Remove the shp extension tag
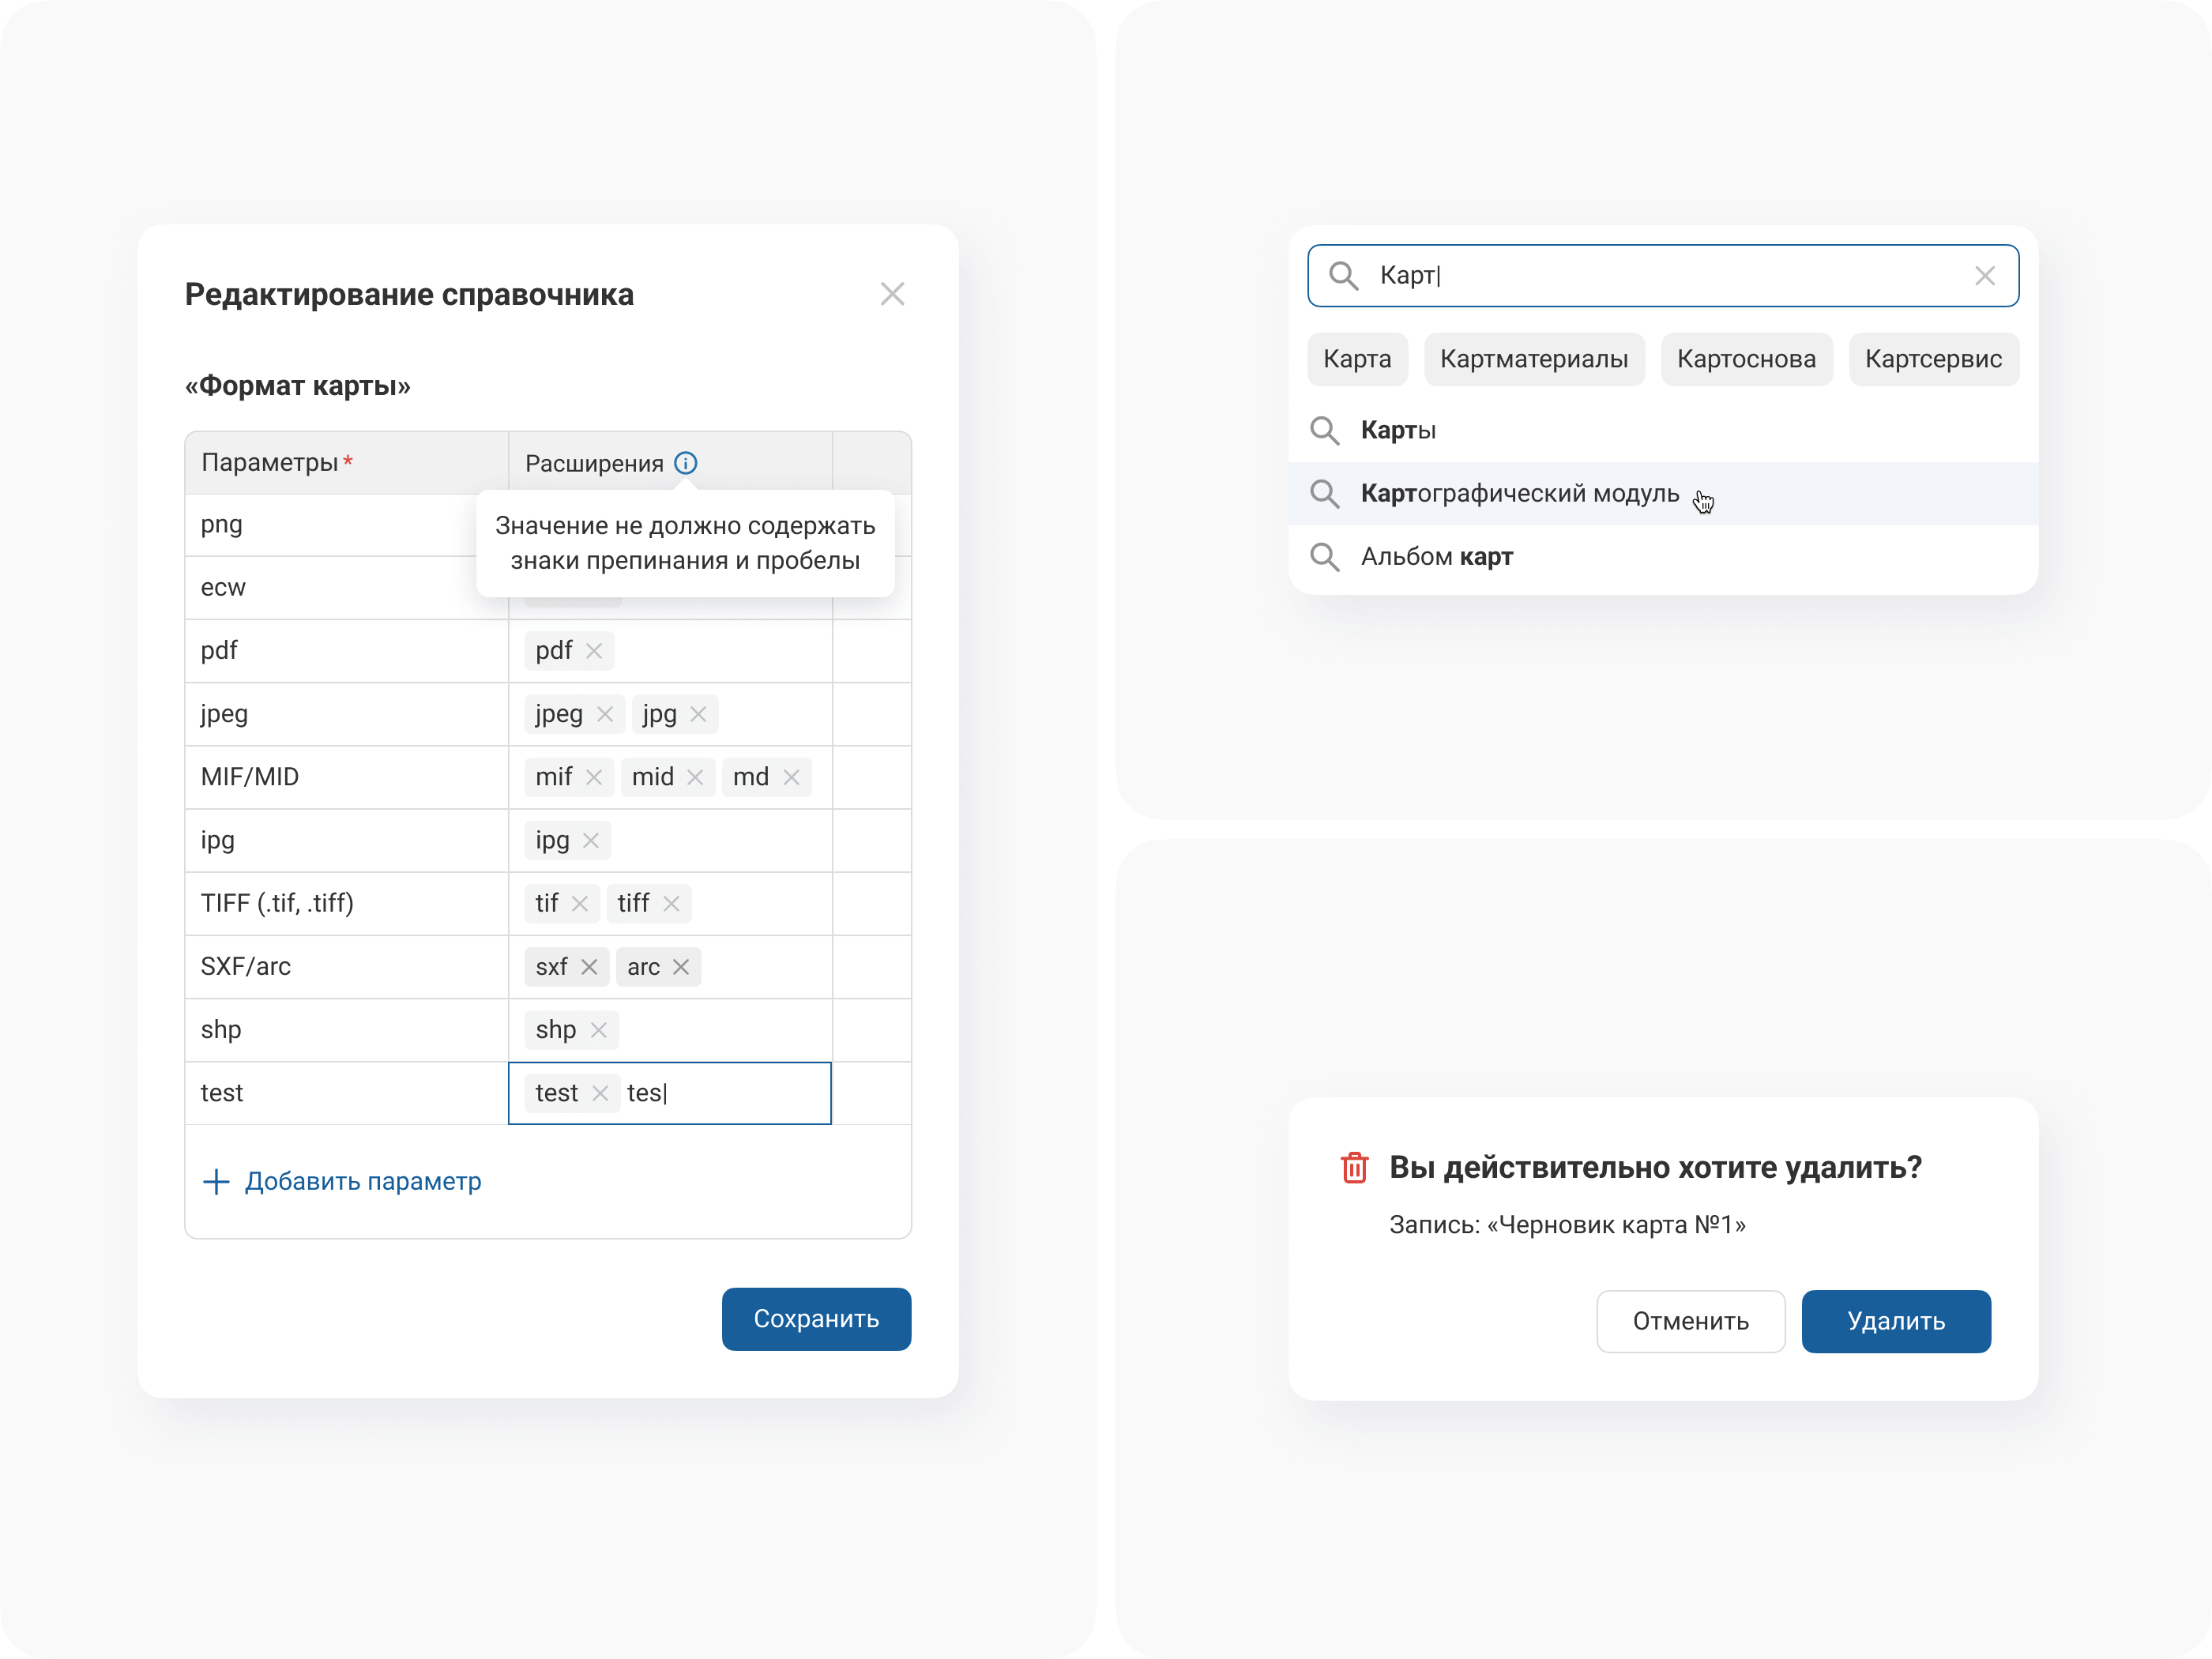 (x=598, y=1030)
